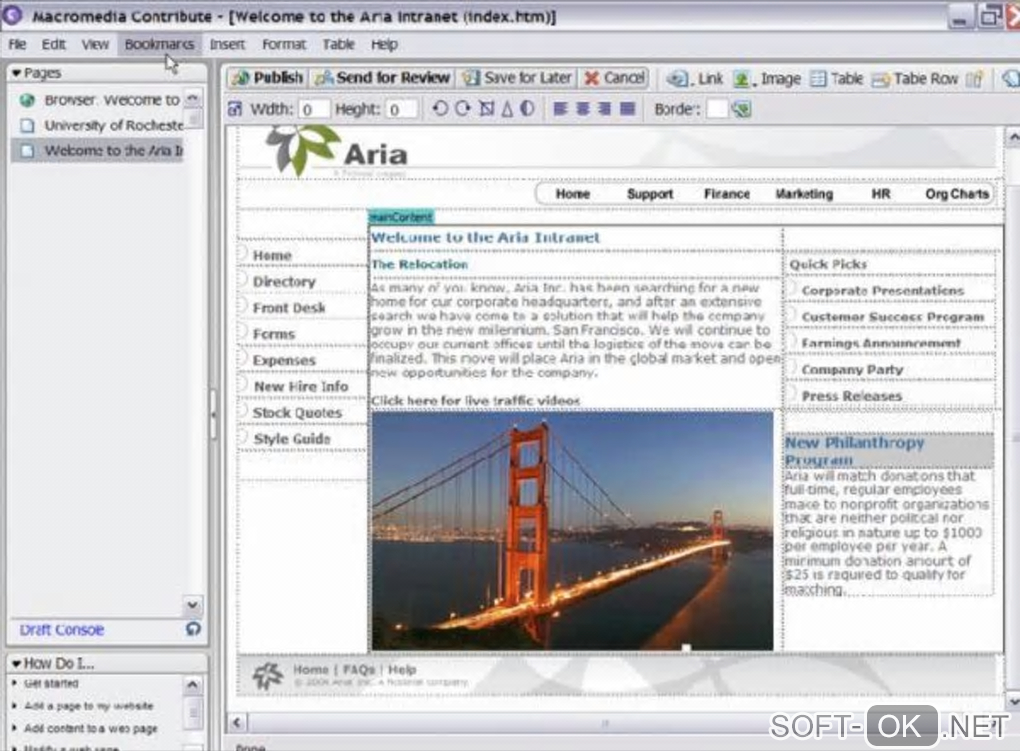Open the Table menu
Image resolution: width=1020 pixels, height=751 pixels.
338,44
